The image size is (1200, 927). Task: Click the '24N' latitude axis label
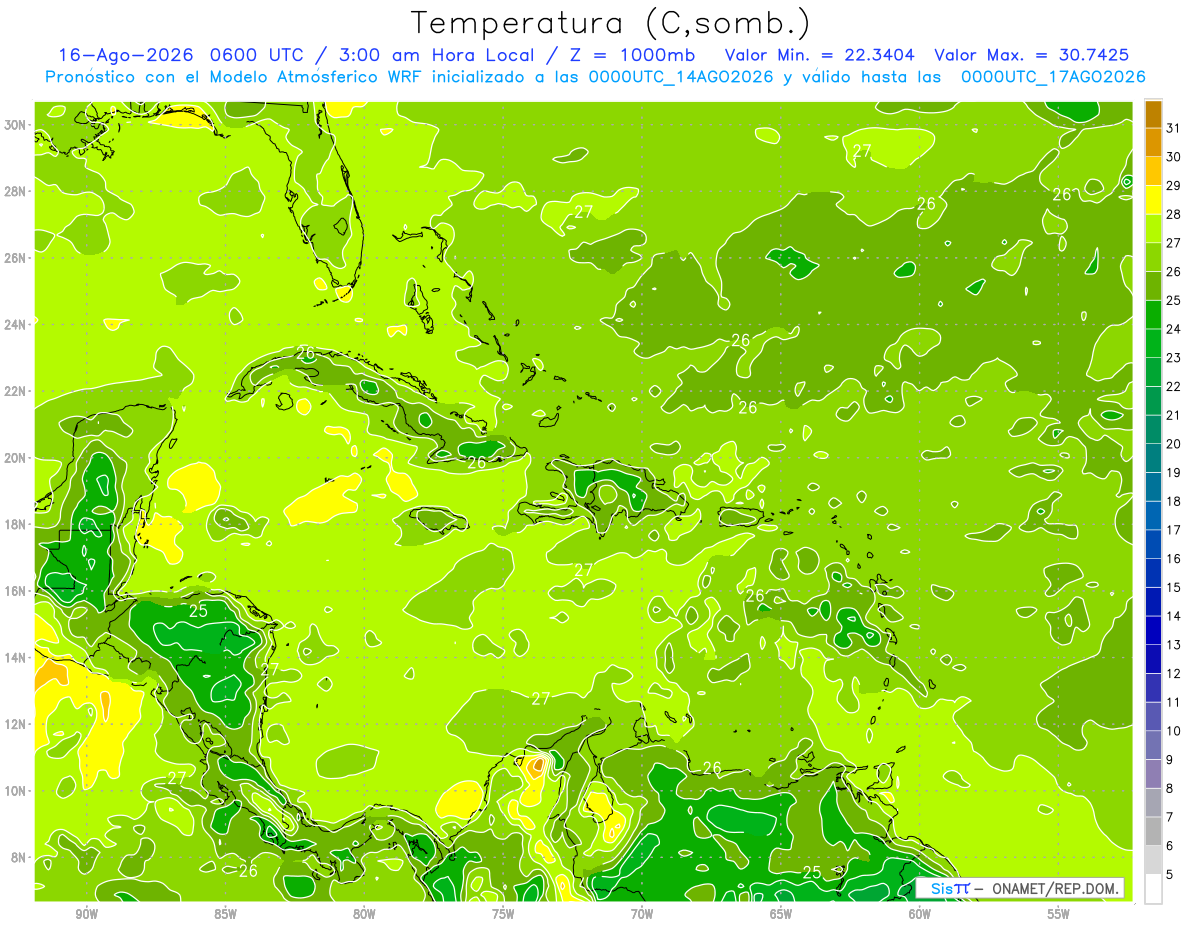click(x=16, y=325)
